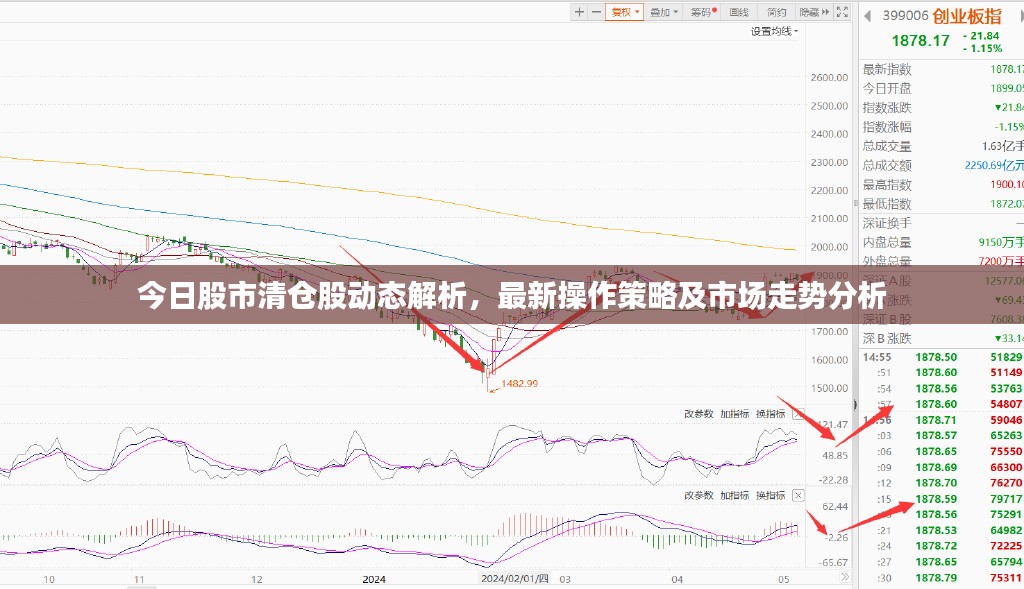
Task: Click 加指标 on the lower MACD panel
Action: pos(734,496)
